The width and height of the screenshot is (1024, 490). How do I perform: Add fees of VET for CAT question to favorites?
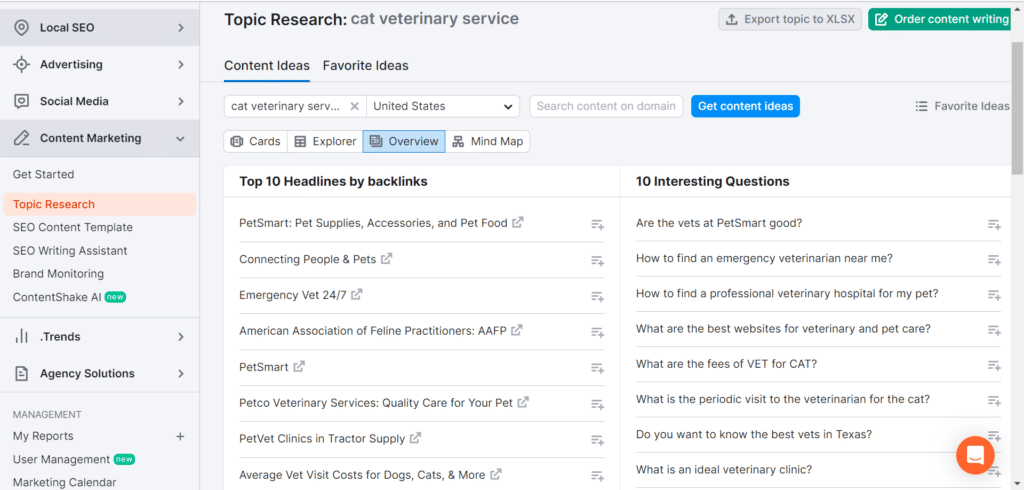(x=994, y=365)
